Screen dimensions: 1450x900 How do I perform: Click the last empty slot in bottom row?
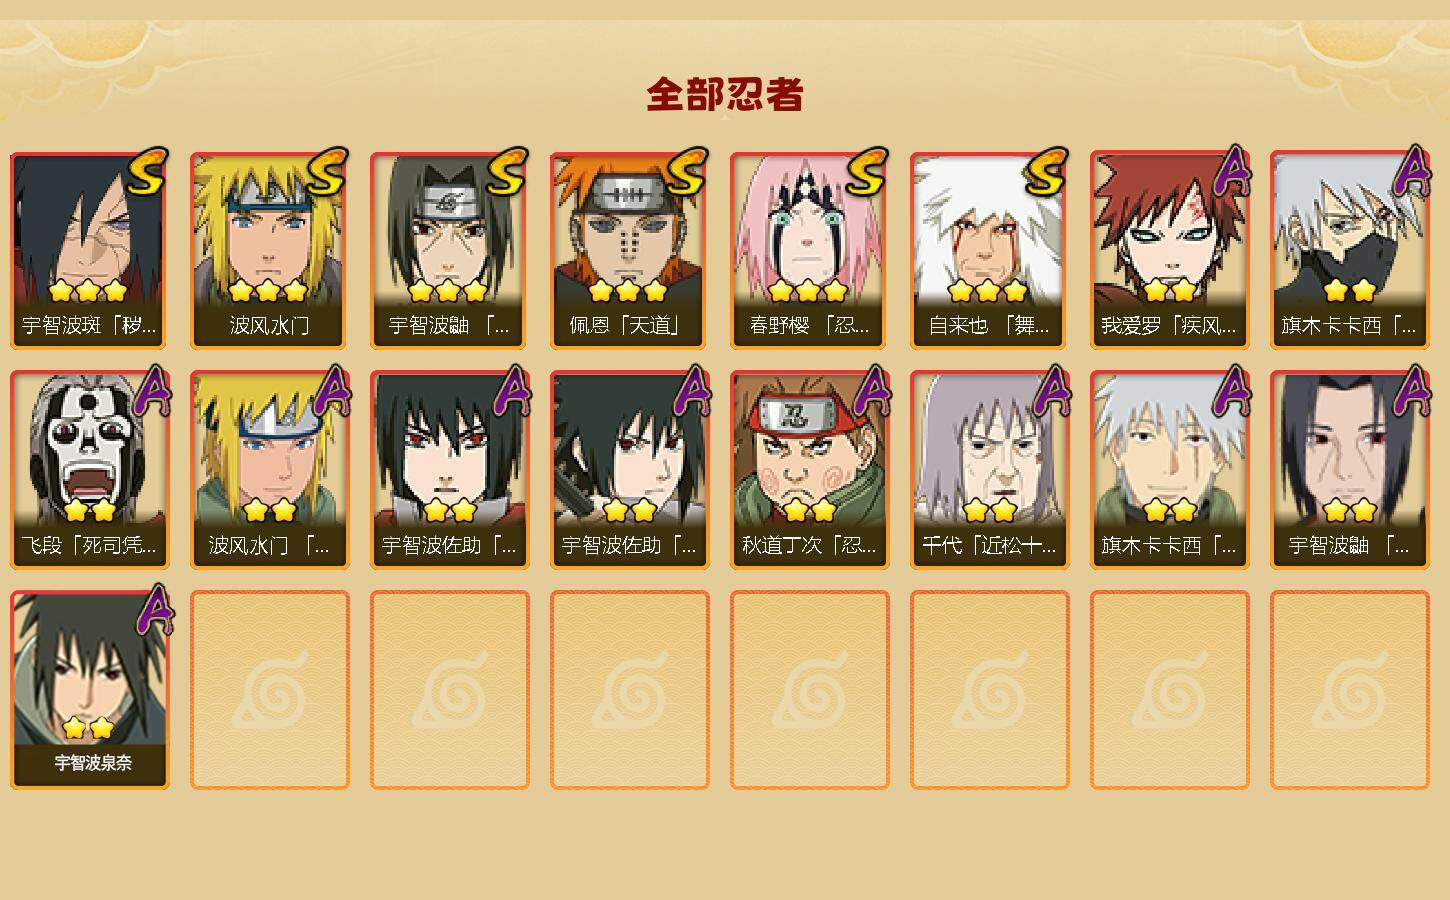[1350, 690]
